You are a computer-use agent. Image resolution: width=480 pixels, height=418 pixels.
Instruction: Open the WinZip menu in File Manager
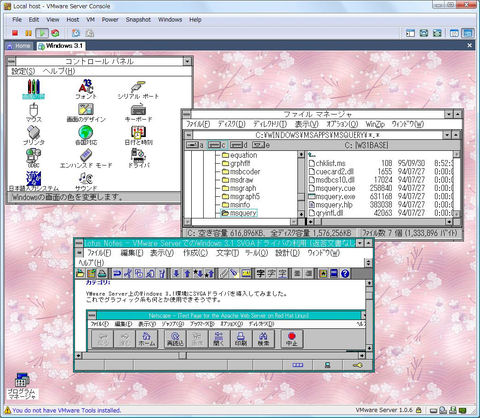(375, 124)
